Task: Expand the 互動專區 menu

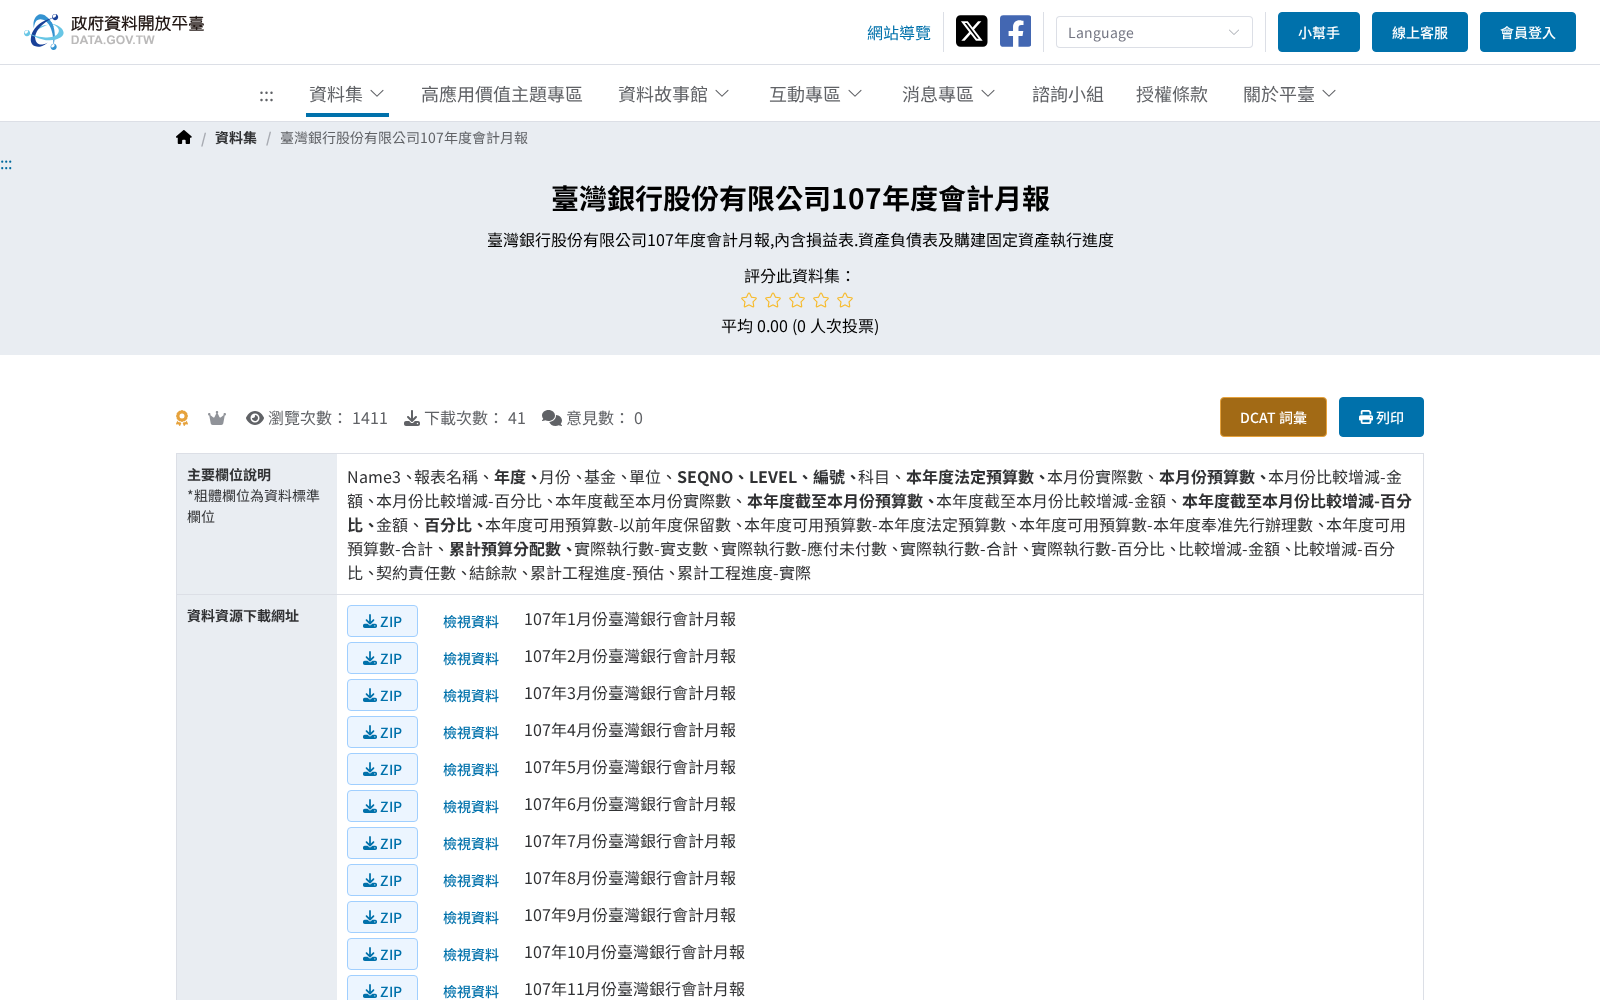Action: [x=815, y=94]
